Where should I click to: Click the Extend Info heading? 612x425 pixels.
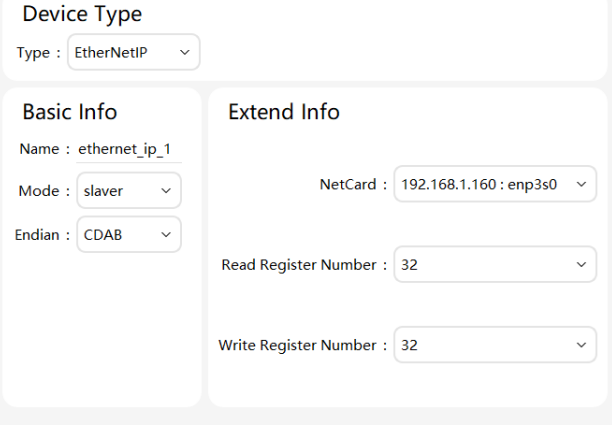[x=284, y=112]
